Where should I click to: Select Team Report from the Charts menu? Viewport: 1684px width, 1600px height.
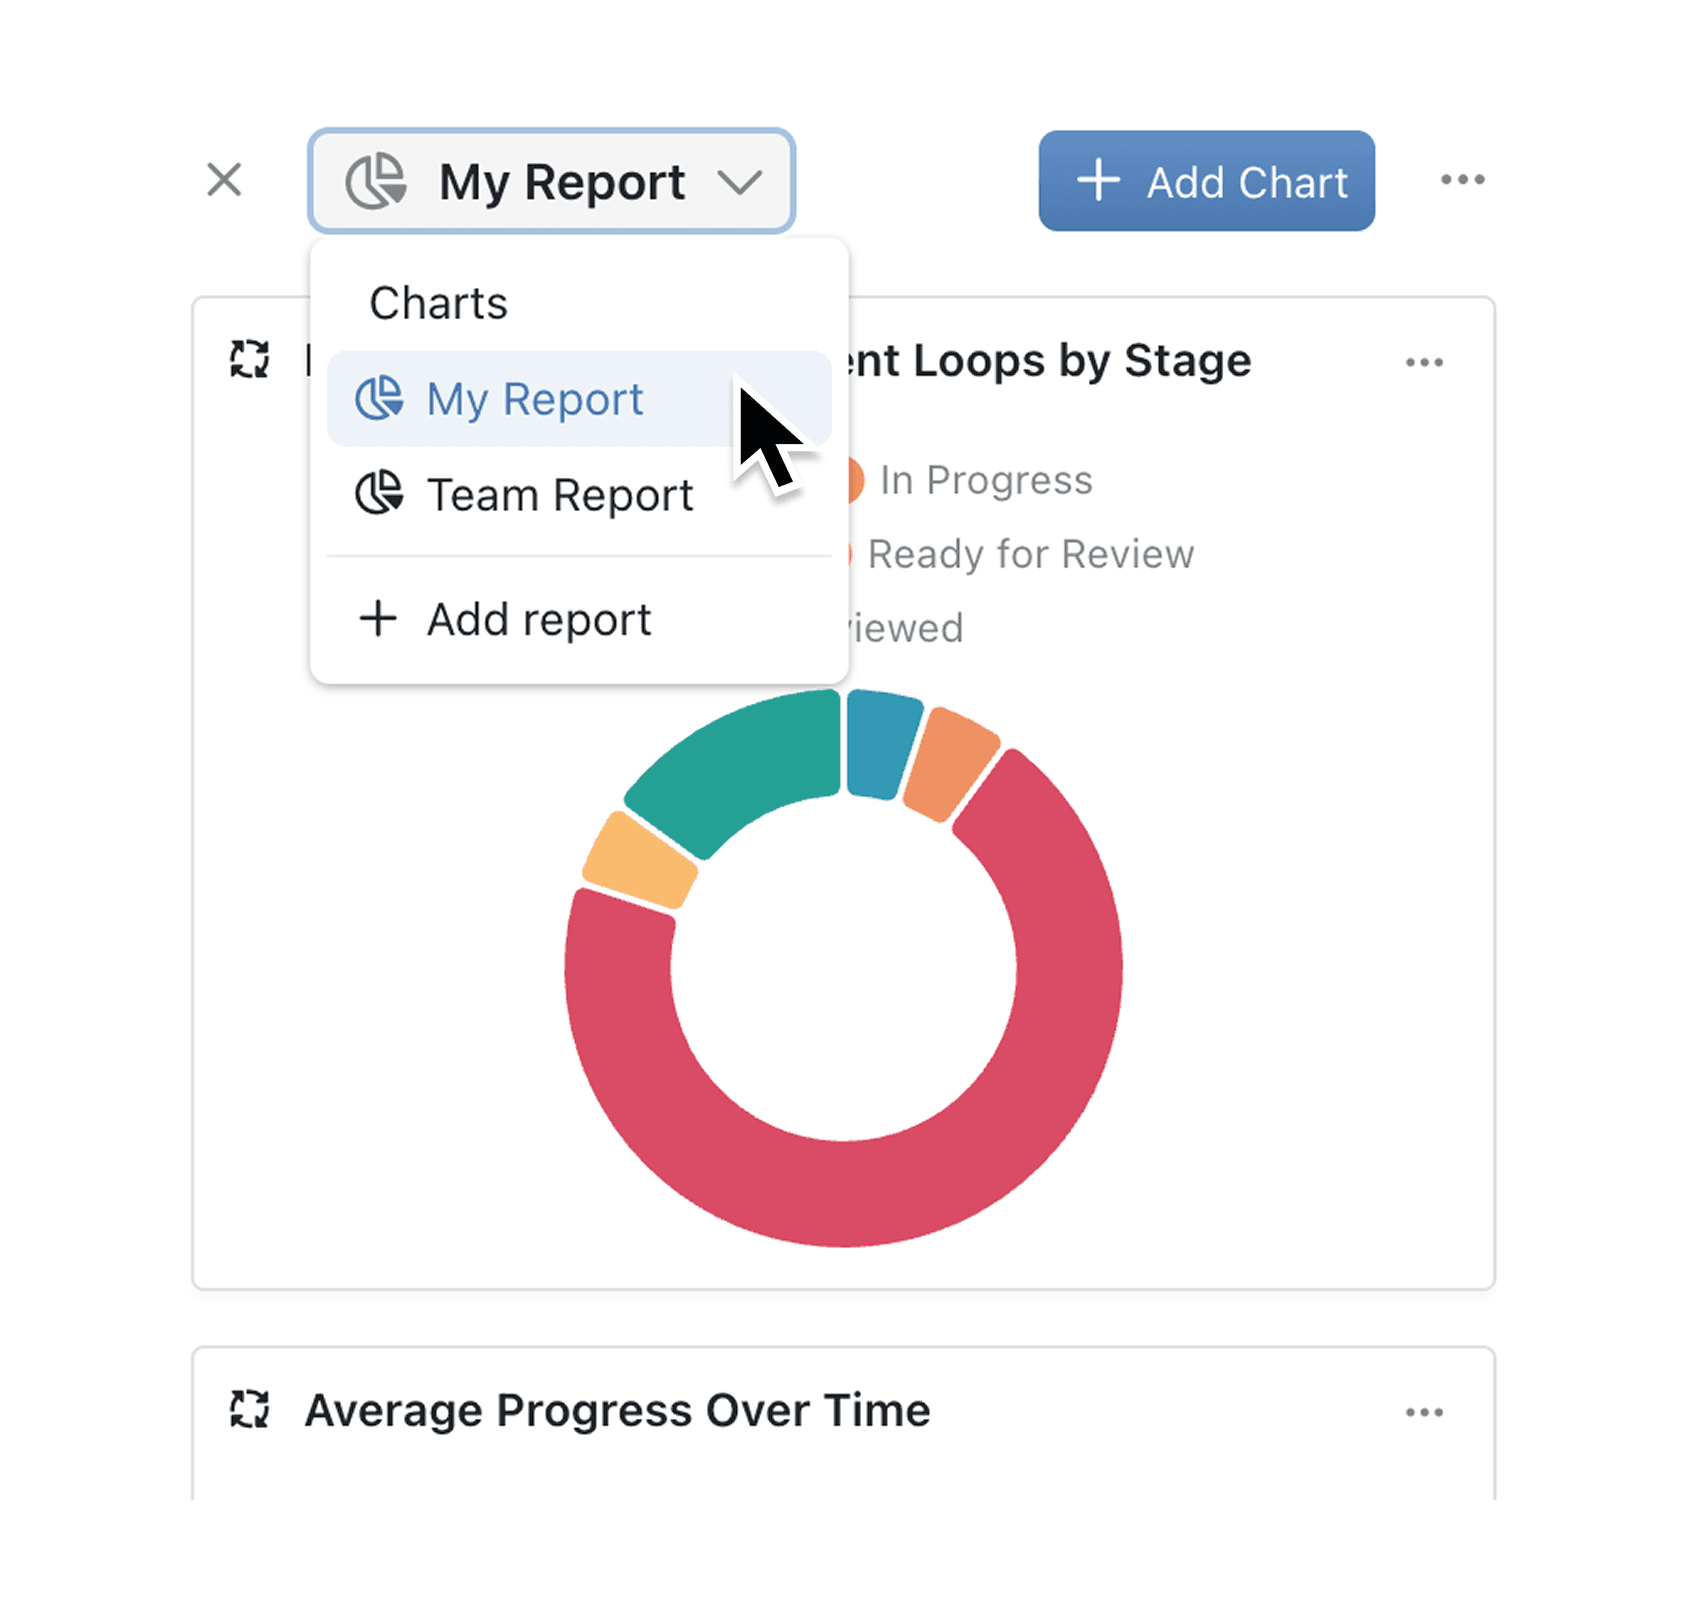point(560,493)
